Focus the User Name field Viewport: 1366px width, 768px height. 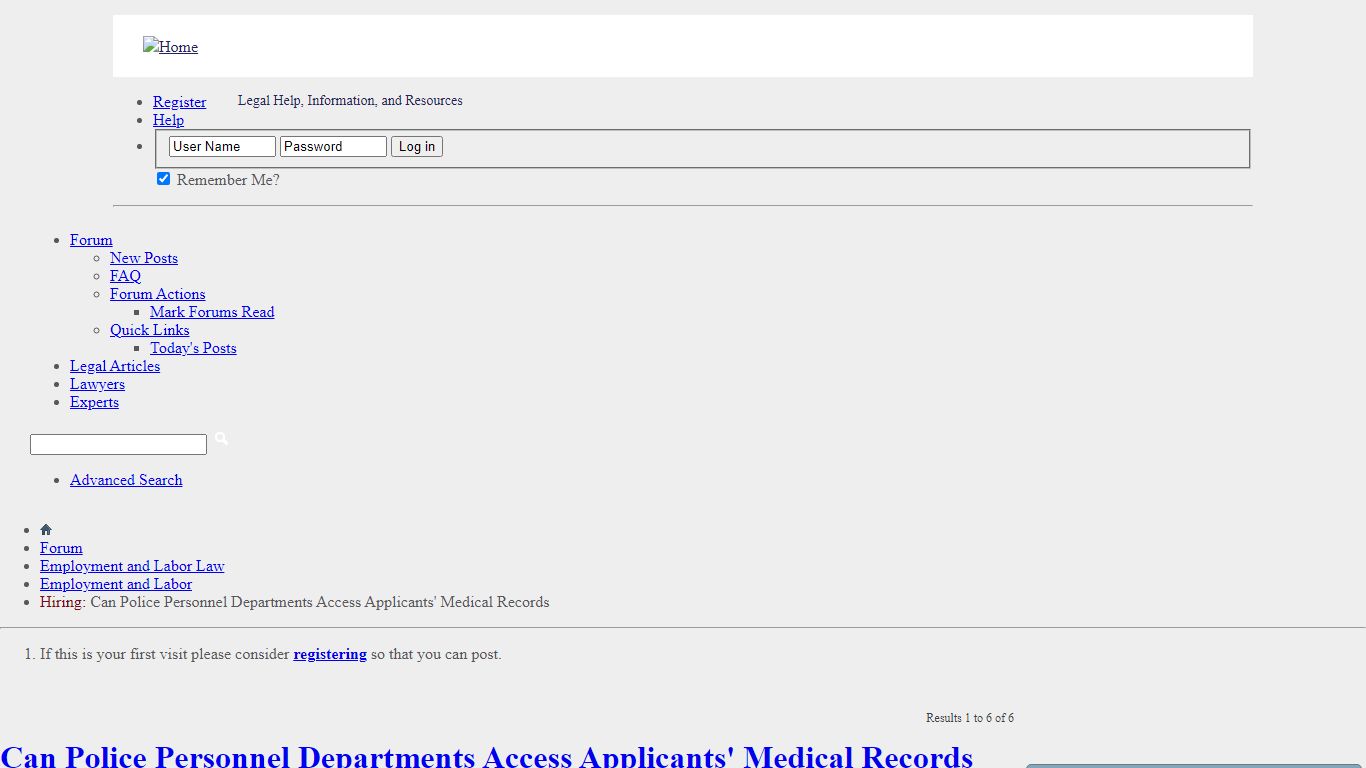(x=222, y=147)
